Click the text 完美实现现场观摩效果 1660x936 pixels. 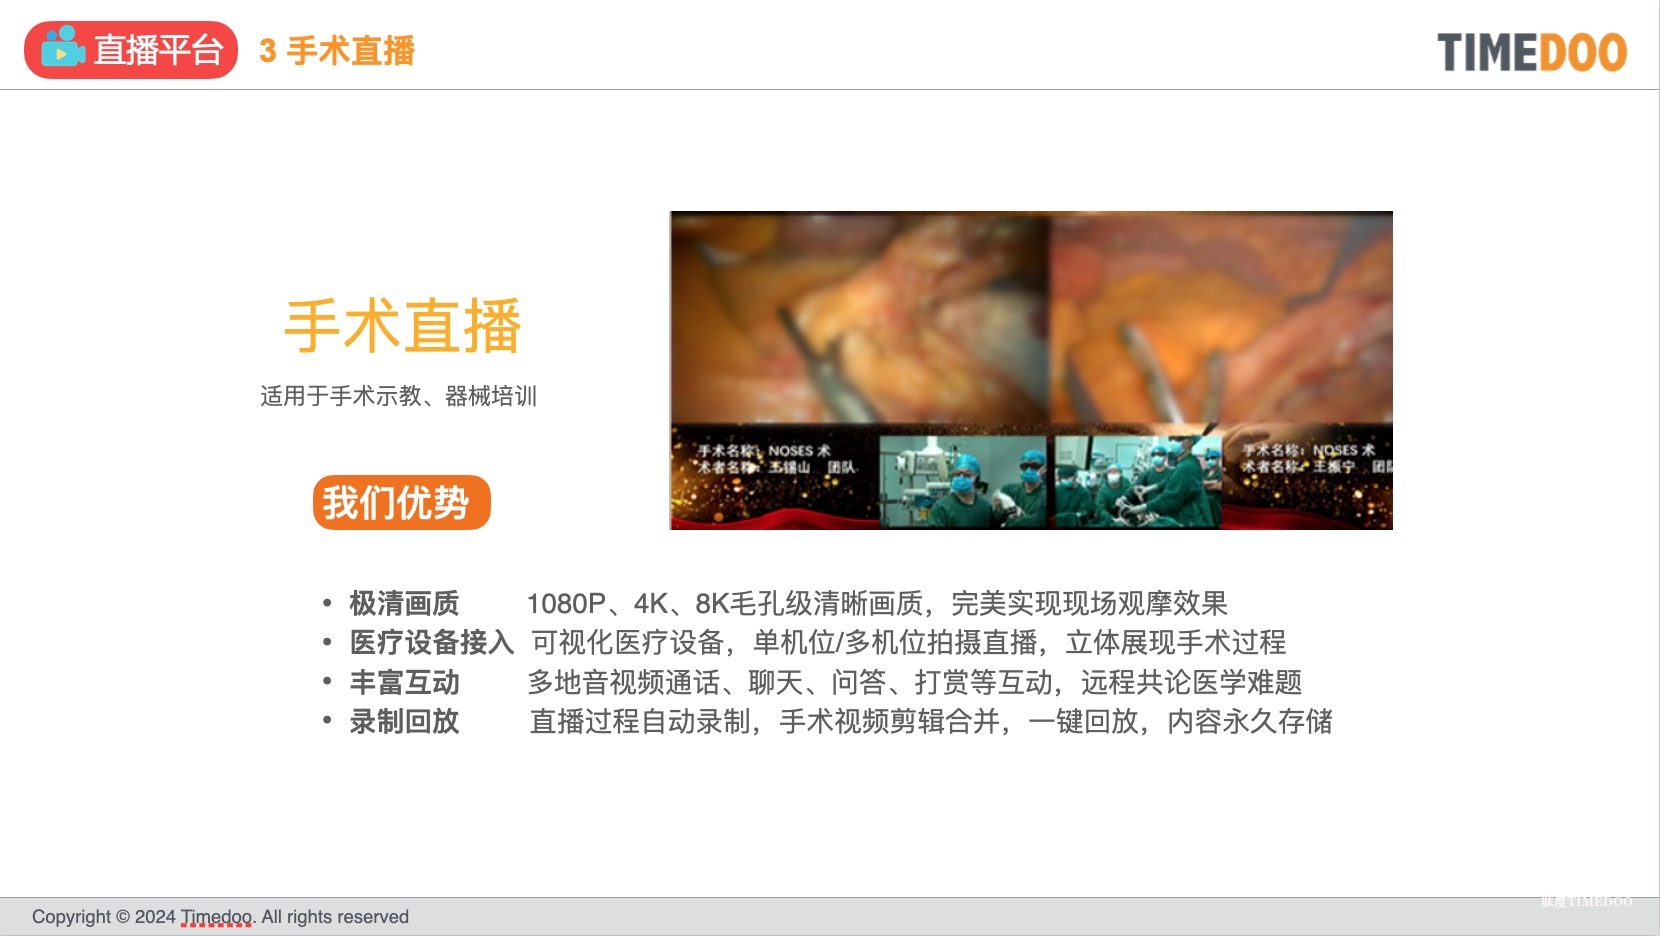click(x=1089, y=603)
